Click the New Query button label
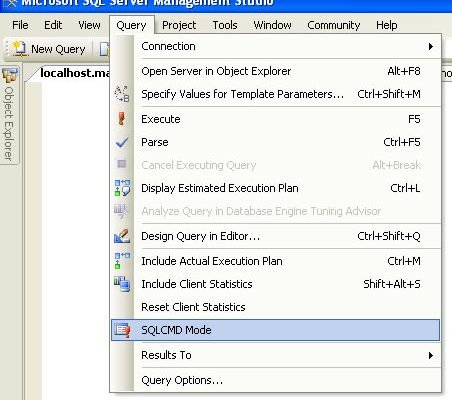Image resolution: width=452 pixels, height=400 pixels. pyautogui.click(x=58, y=49)
